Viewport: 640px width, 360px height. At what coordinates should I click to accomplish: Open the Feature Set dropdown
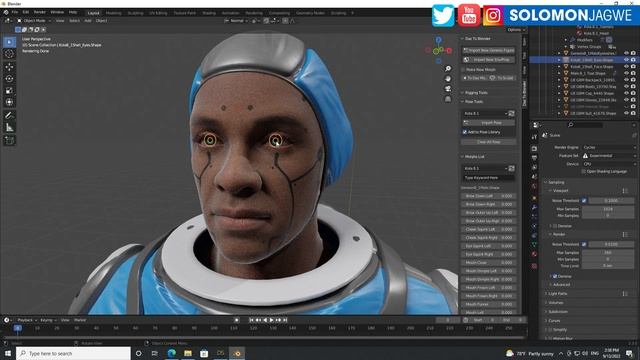click(609, 156)
